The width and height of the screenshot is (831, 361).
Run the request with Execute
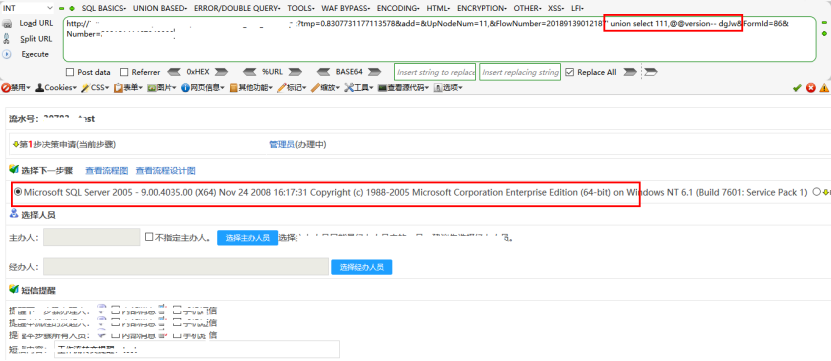point(7,54)
